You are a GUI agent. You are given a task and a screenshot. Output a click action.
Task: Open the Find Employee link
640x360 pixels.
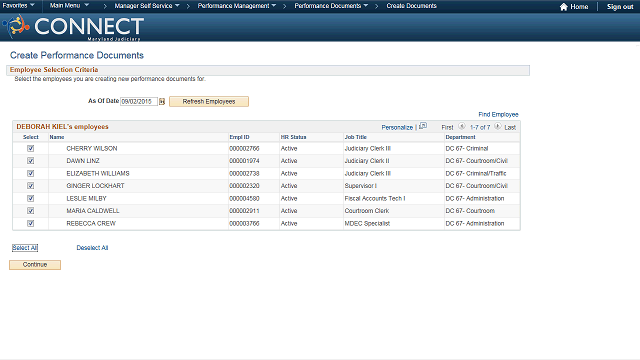coord(498,114)
